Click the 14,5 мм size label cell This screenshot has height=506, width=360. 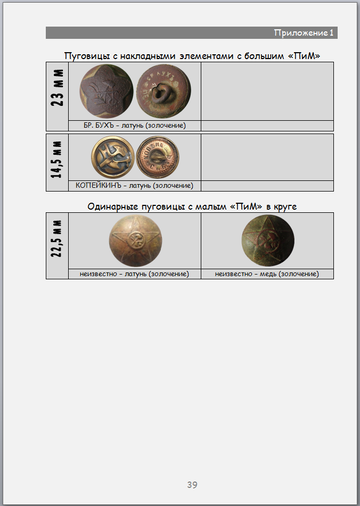click(x=57, y=163)
